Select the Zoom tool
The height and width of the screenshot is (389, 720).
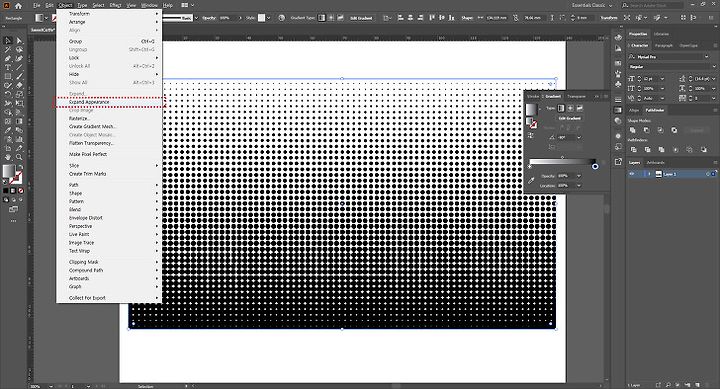click(x=19, y=157)
